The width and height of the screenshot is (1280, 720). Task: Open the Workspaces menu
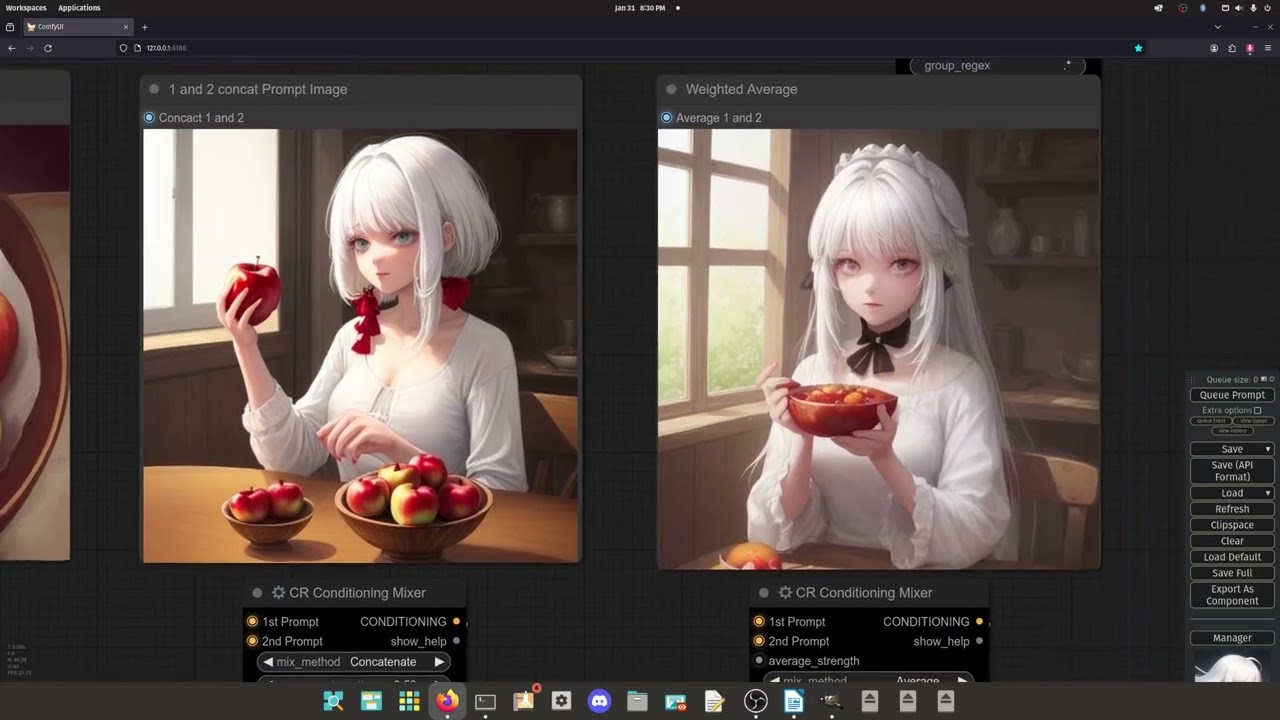coord(26,8)
